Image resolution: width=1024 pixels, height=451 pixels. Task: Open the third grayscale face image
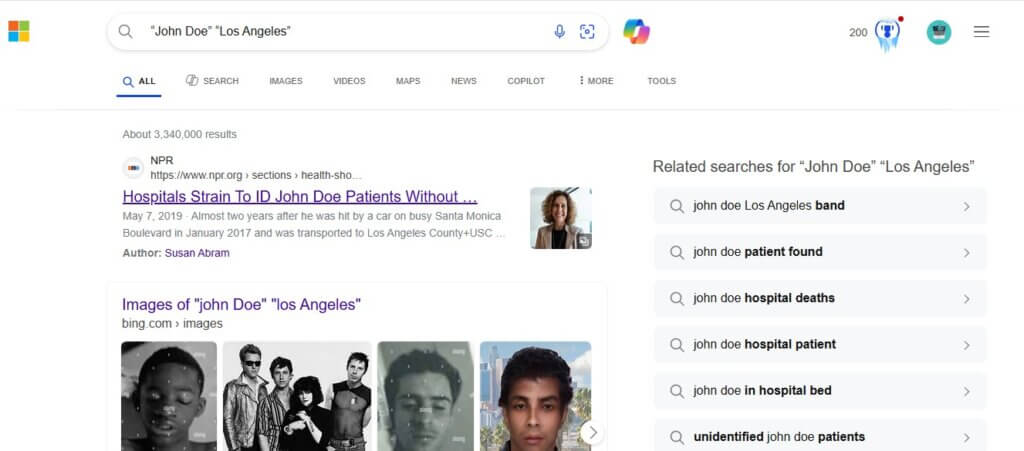coord(426,396)
